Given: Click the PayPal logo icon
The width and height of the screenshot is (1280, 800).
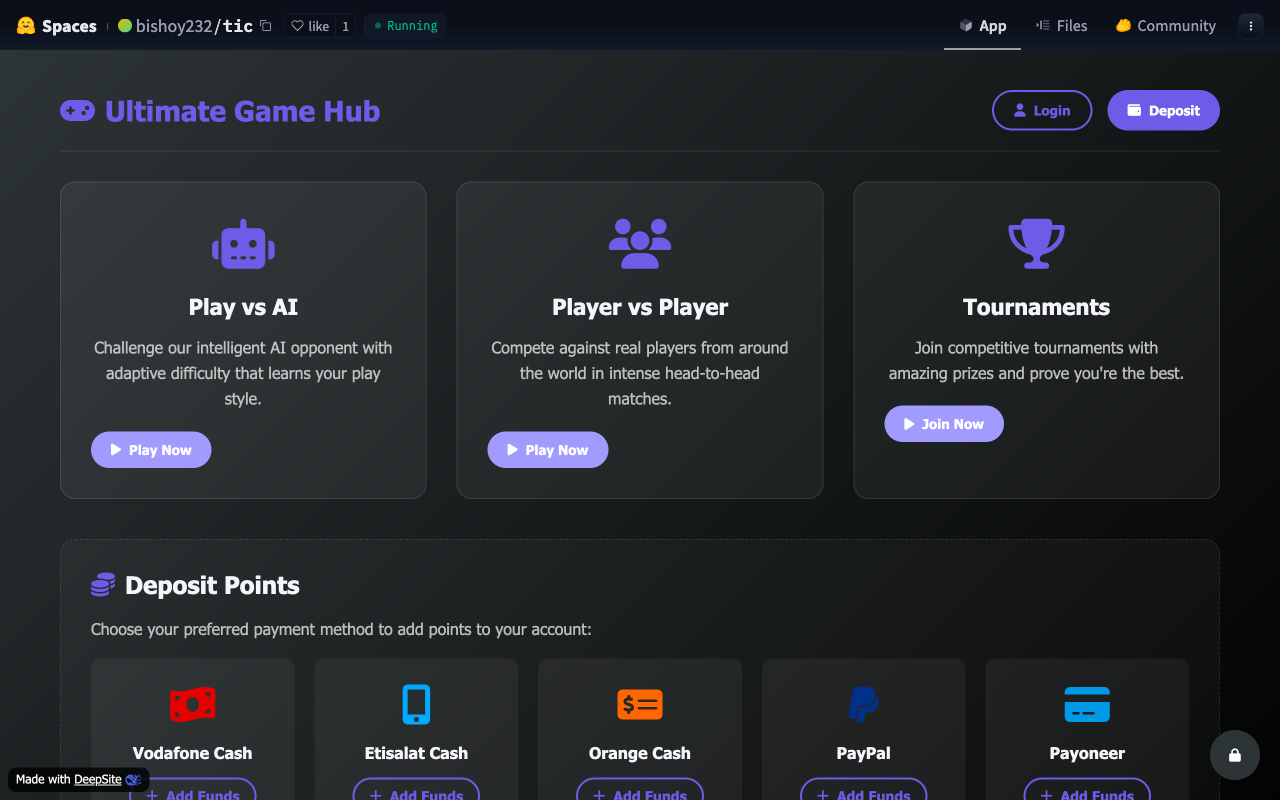Looking at the screenshot, I should [x=863, y=704].
